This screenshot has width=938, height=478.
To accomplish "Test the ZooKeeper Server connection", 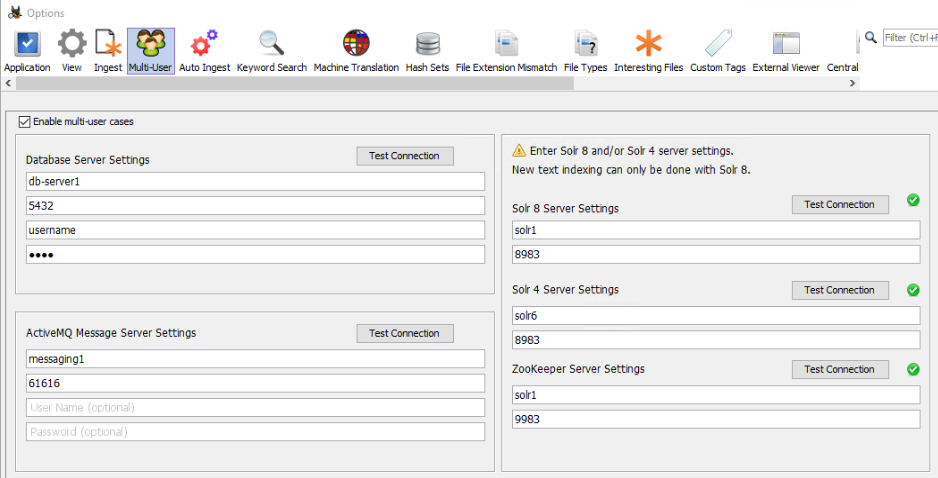I will coord(839,369).
